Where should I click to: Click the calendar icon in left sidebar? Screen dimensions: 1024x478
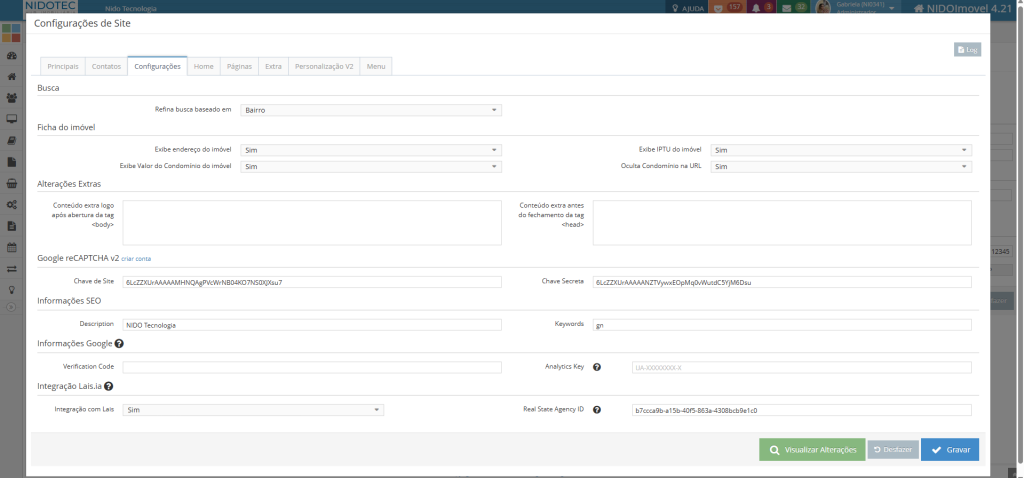[11, 247]
